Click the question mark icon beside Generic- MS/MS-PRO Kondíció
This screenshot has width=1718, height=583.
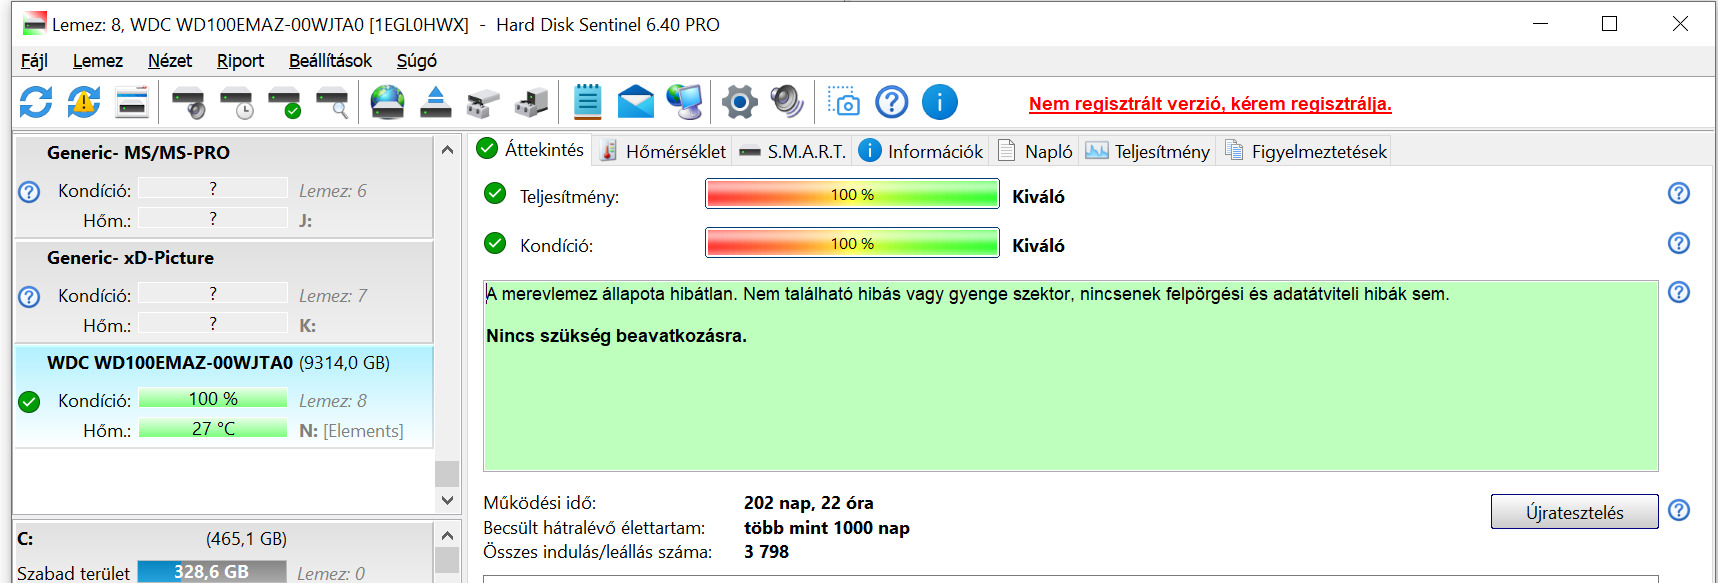[29, 192]
